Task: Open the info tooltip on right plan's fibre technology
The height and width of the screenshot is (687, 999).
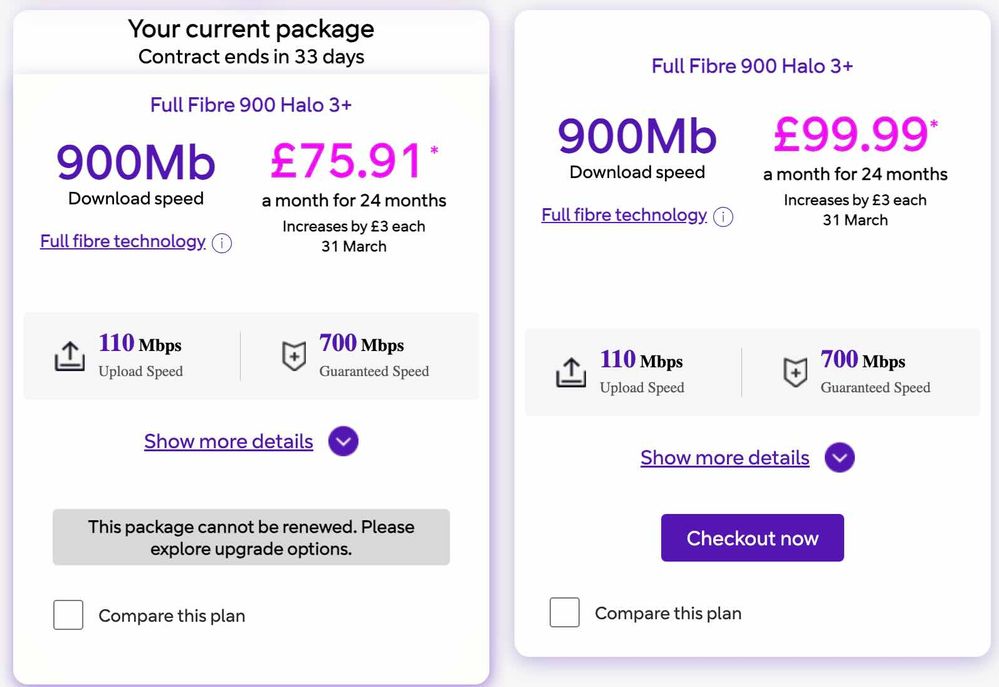Action: coord(723,216)
